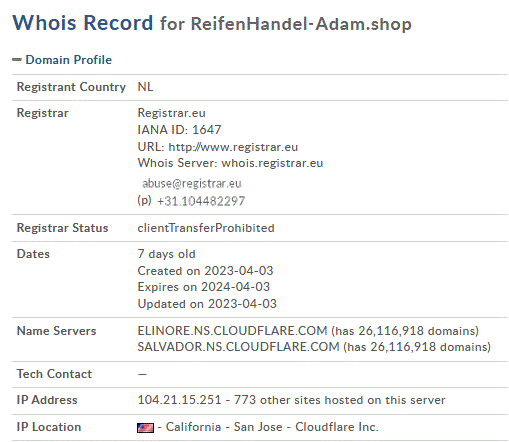This screenshot has height=442, width=509.
Task: Click the abuse@registrar.eu email image
Action: (192, 183)
